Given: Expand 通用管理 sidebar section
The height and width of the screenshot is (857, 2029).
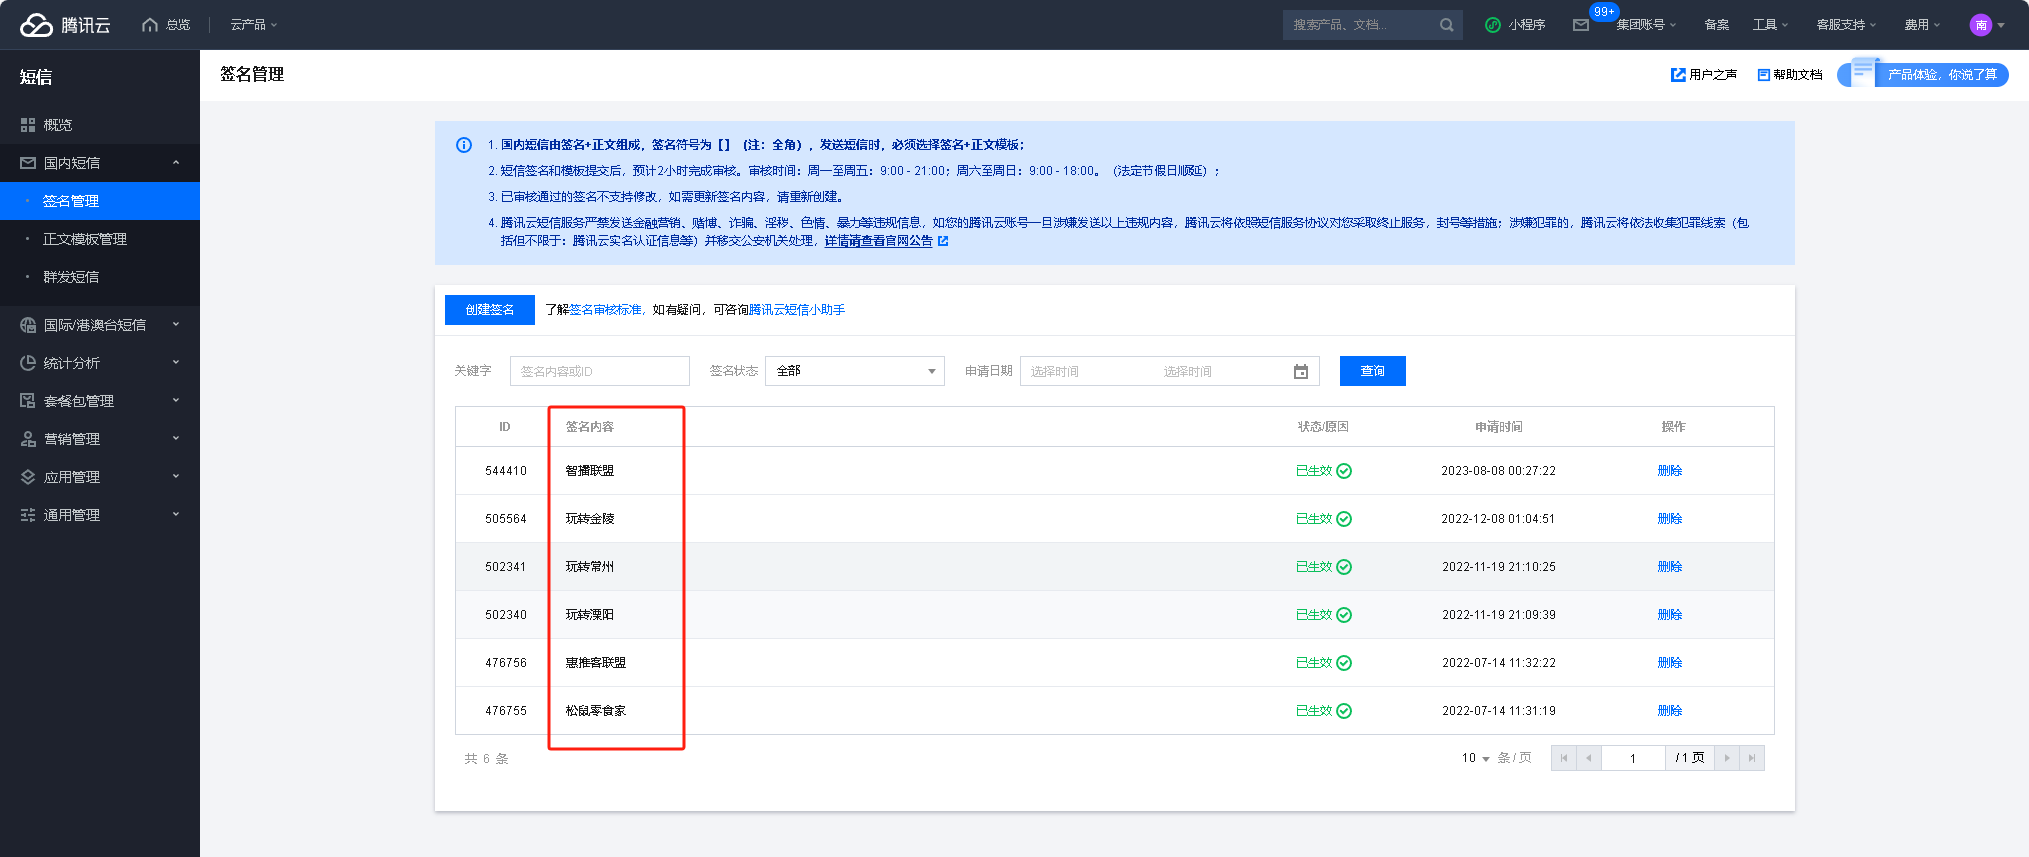Looking at the screenshot, I should (x=100, y=515).
